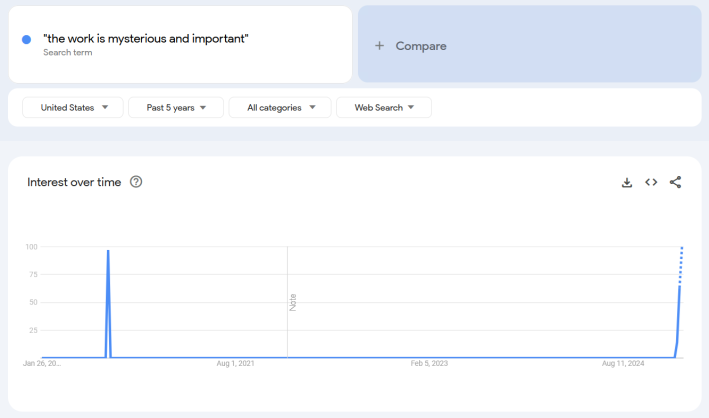Image resolution: width=709 pixels, height=418 pixels.
Task: Click the 100 value on the y-axis
Action: pos(32,247)
